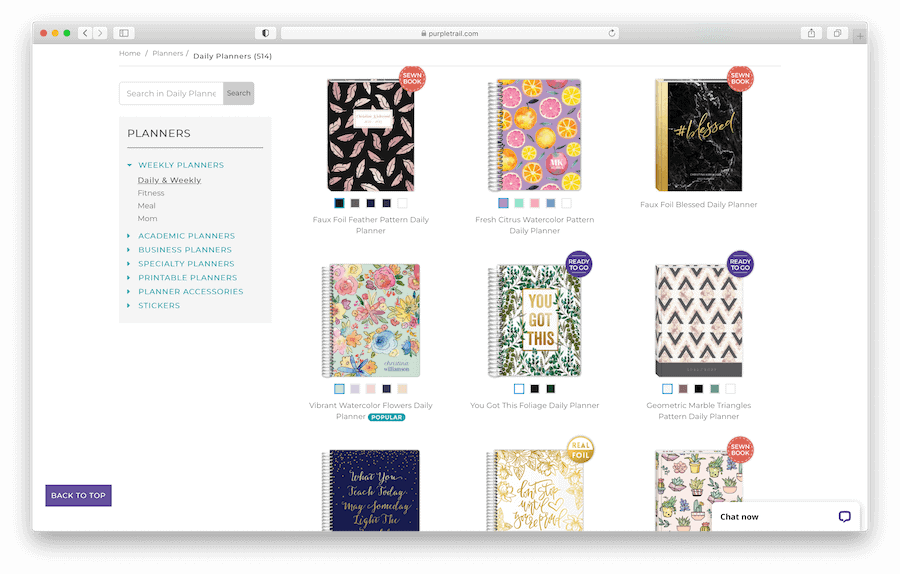Open the privacy shield icon

pos(265,33)
